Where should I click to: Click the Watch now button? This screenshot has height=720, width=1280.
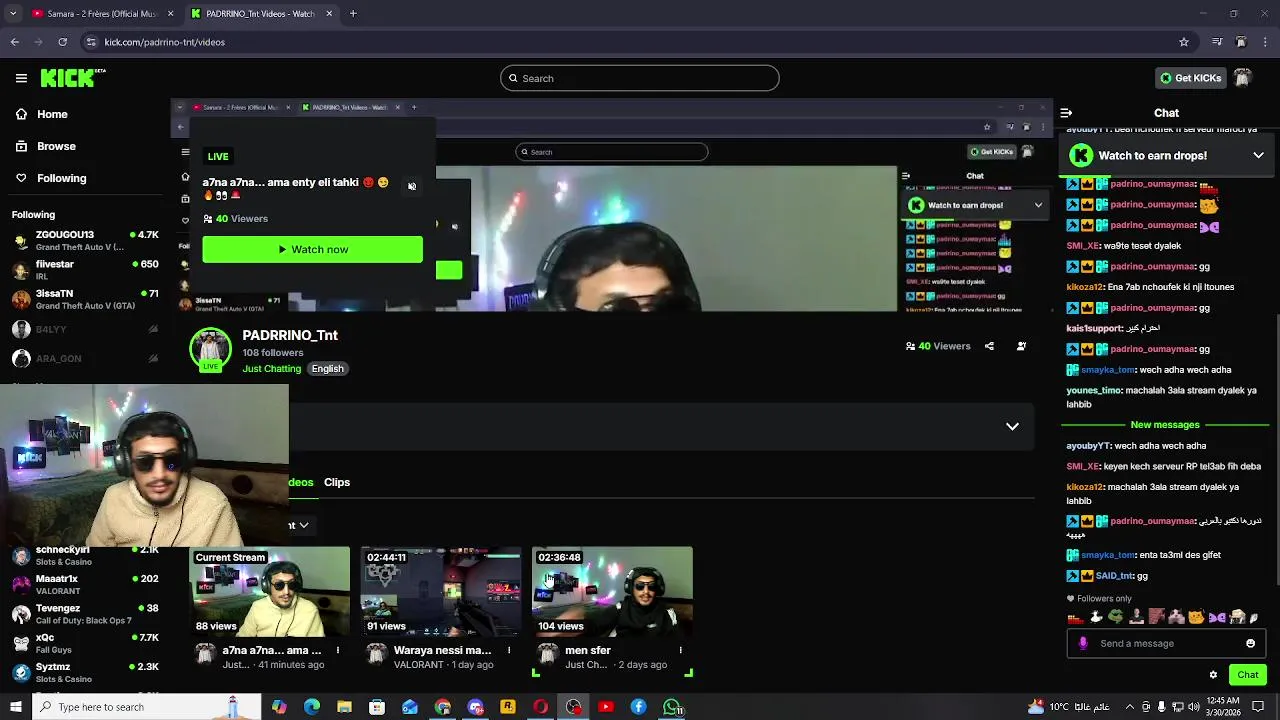pos(312,249)
